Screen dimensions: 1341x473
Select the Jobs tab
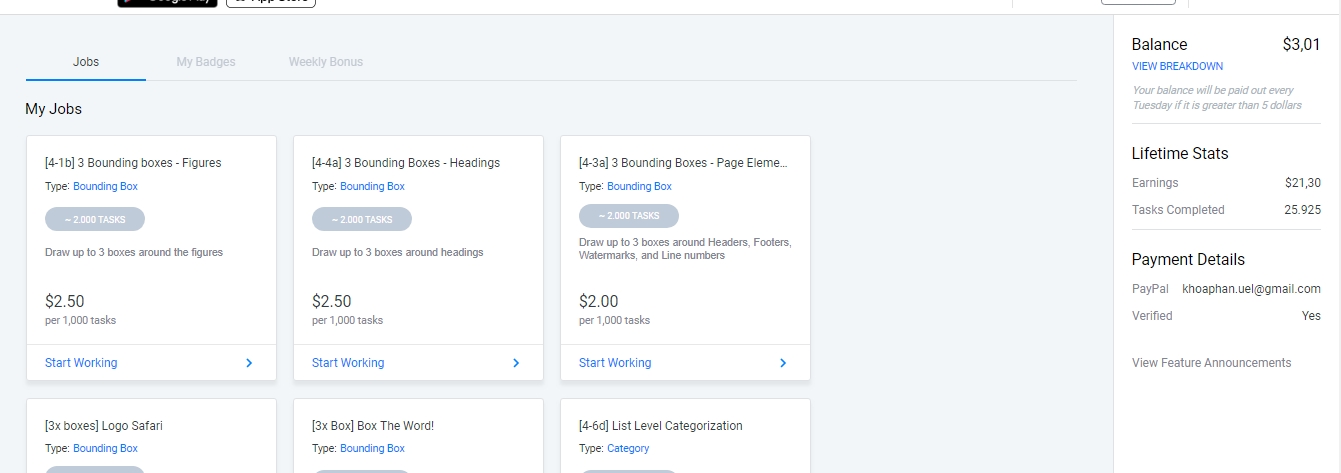(86, 62)
